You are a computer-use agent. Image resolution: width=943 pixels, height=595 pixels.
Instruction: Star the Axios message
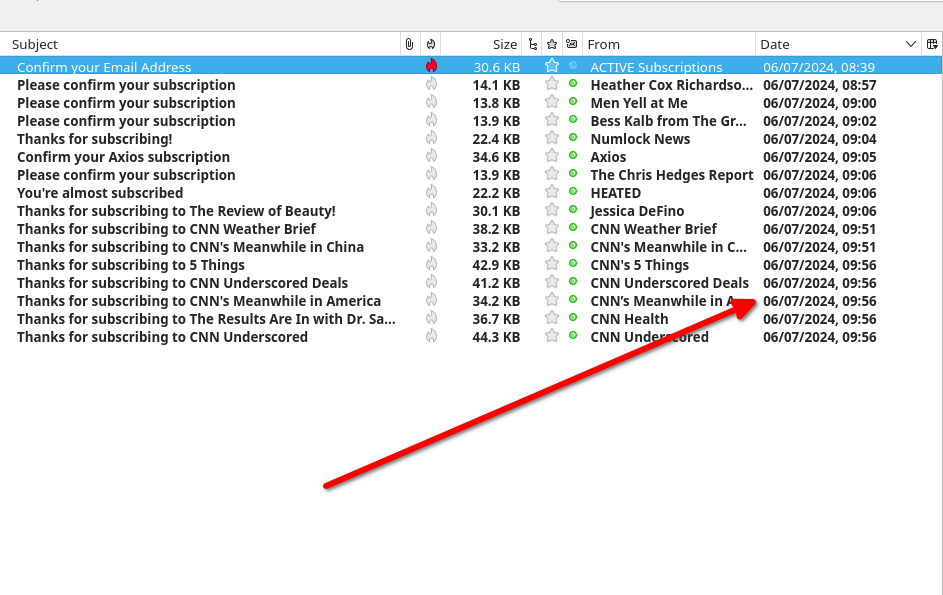point(552,156)
